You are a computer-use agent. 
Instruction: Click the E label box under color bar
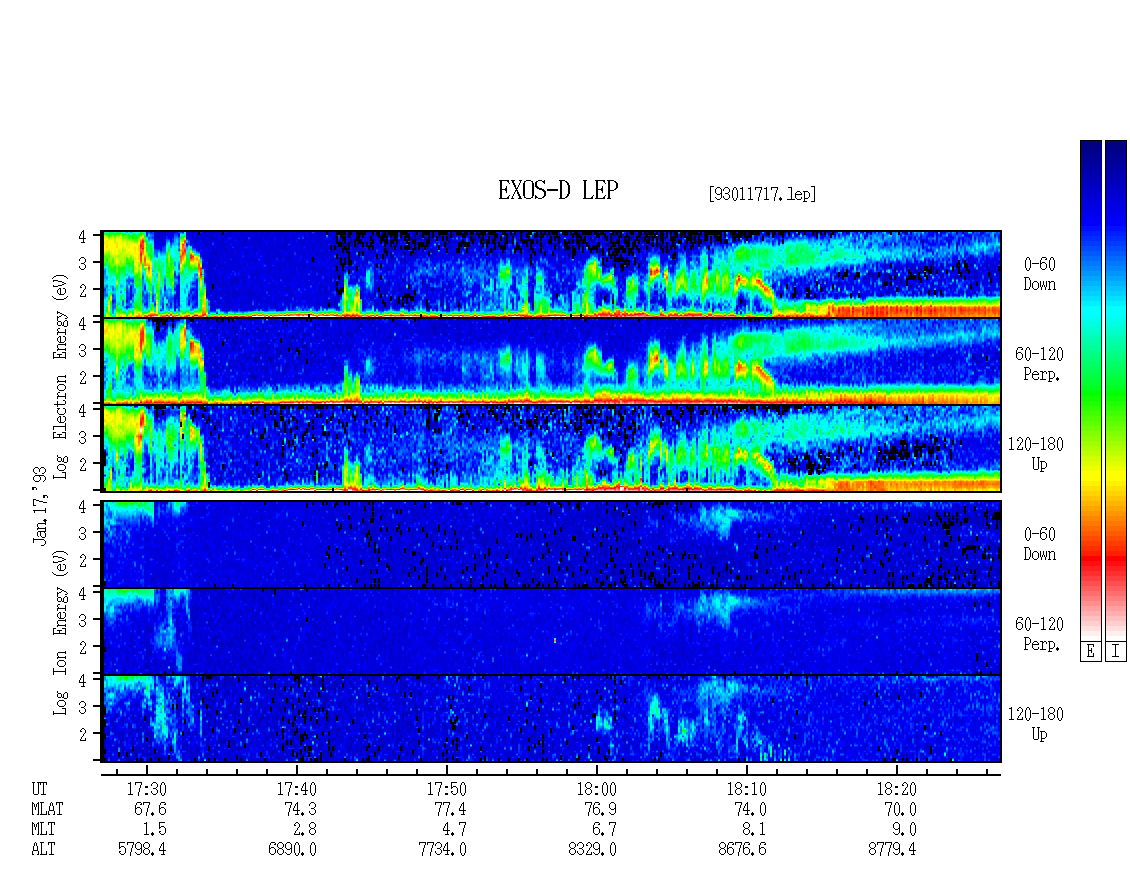click(x=1090, y=652)
